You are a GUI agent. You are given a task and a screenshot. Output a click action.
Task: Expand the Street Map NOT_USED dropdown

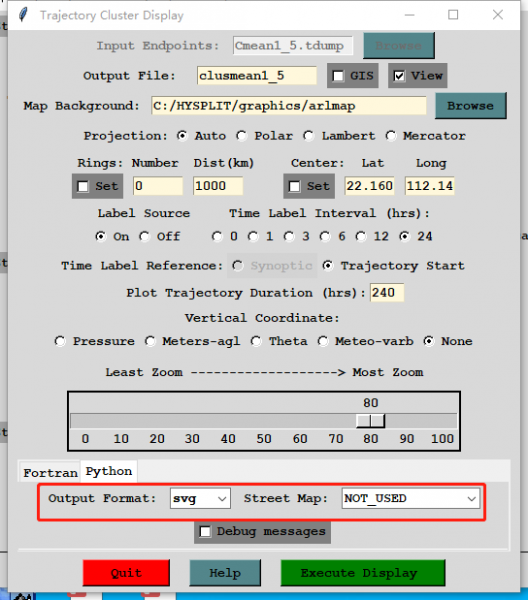(x=411, y=498)
